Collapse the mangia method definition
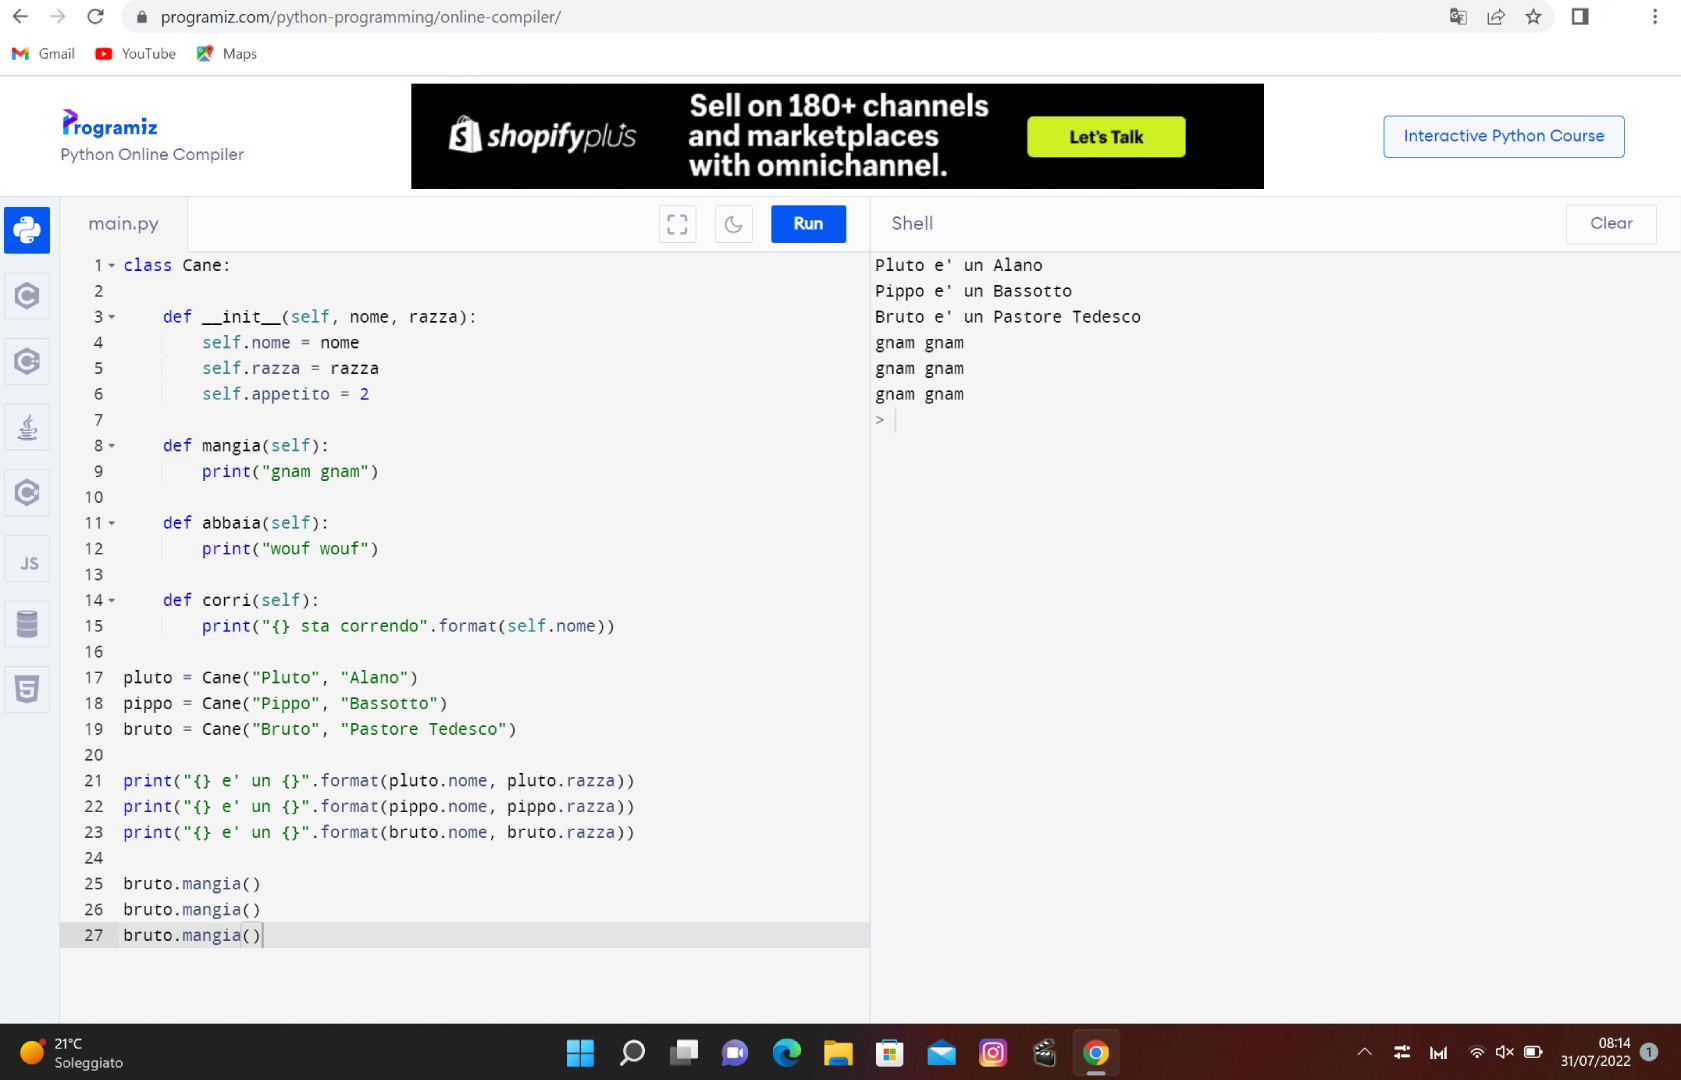Viewport: 1681px width, 1080px height. (110, 445)
